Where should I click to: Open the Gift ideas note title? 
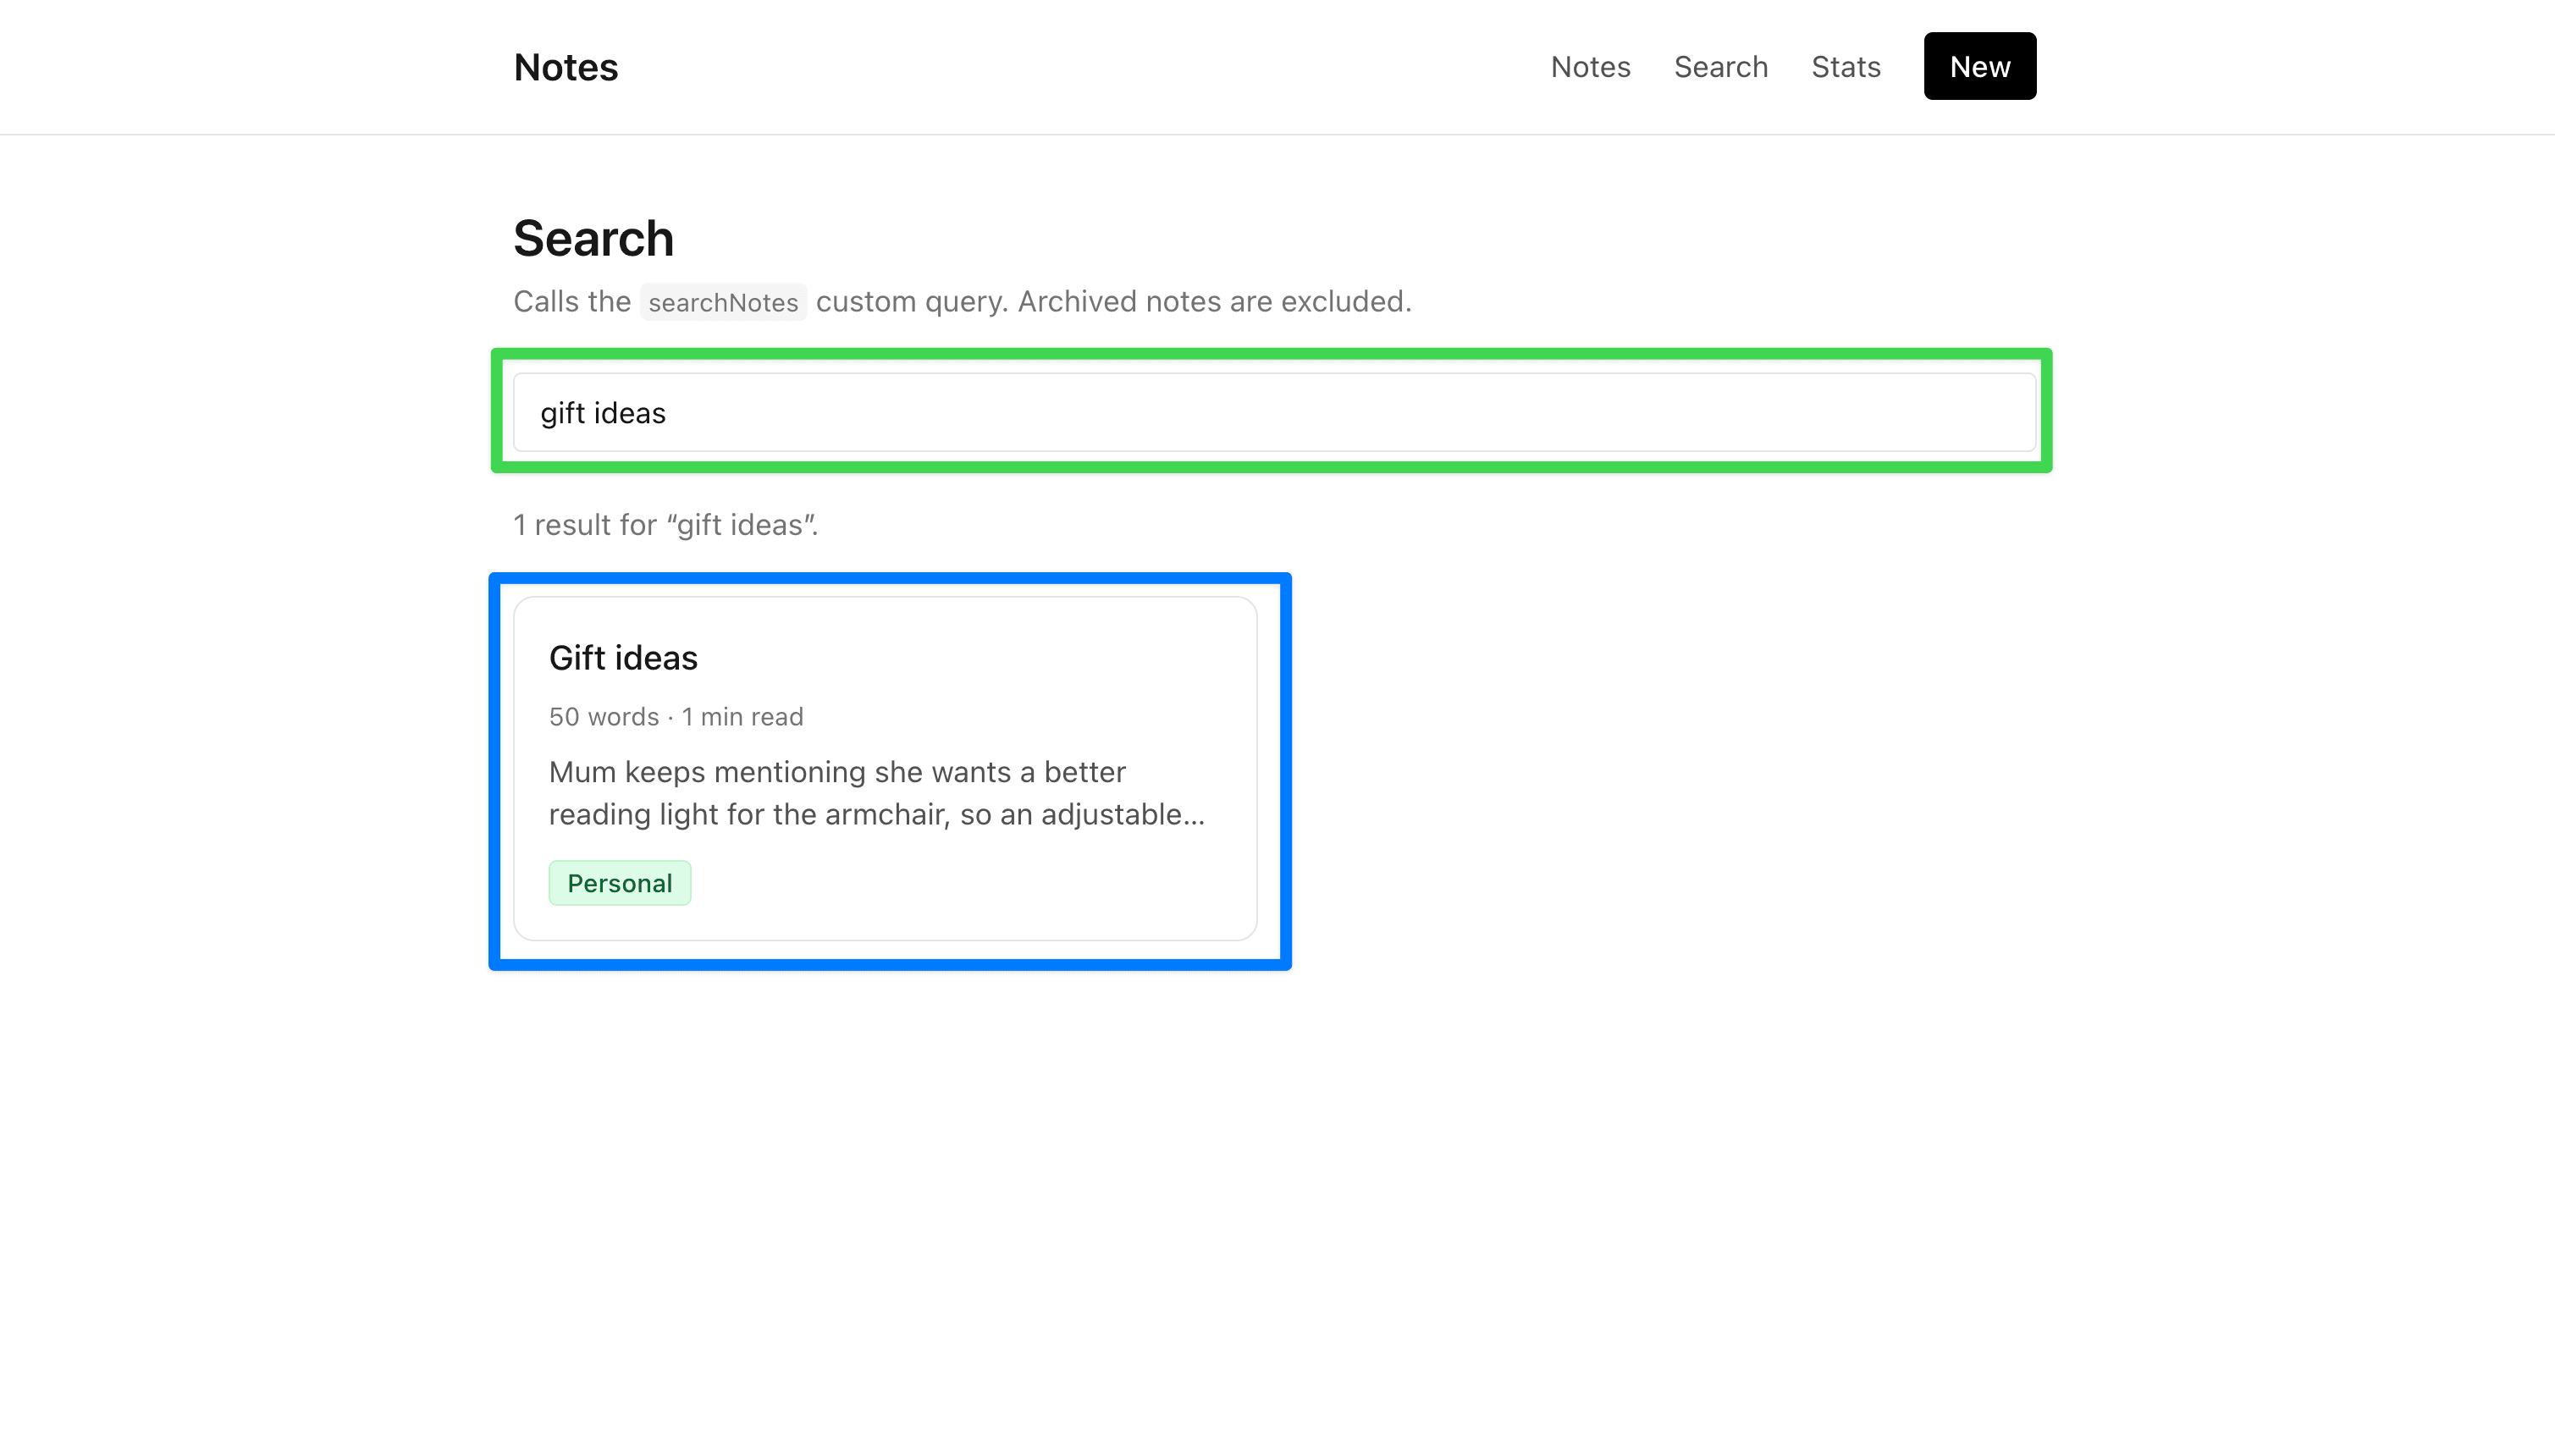coord(623,658)
